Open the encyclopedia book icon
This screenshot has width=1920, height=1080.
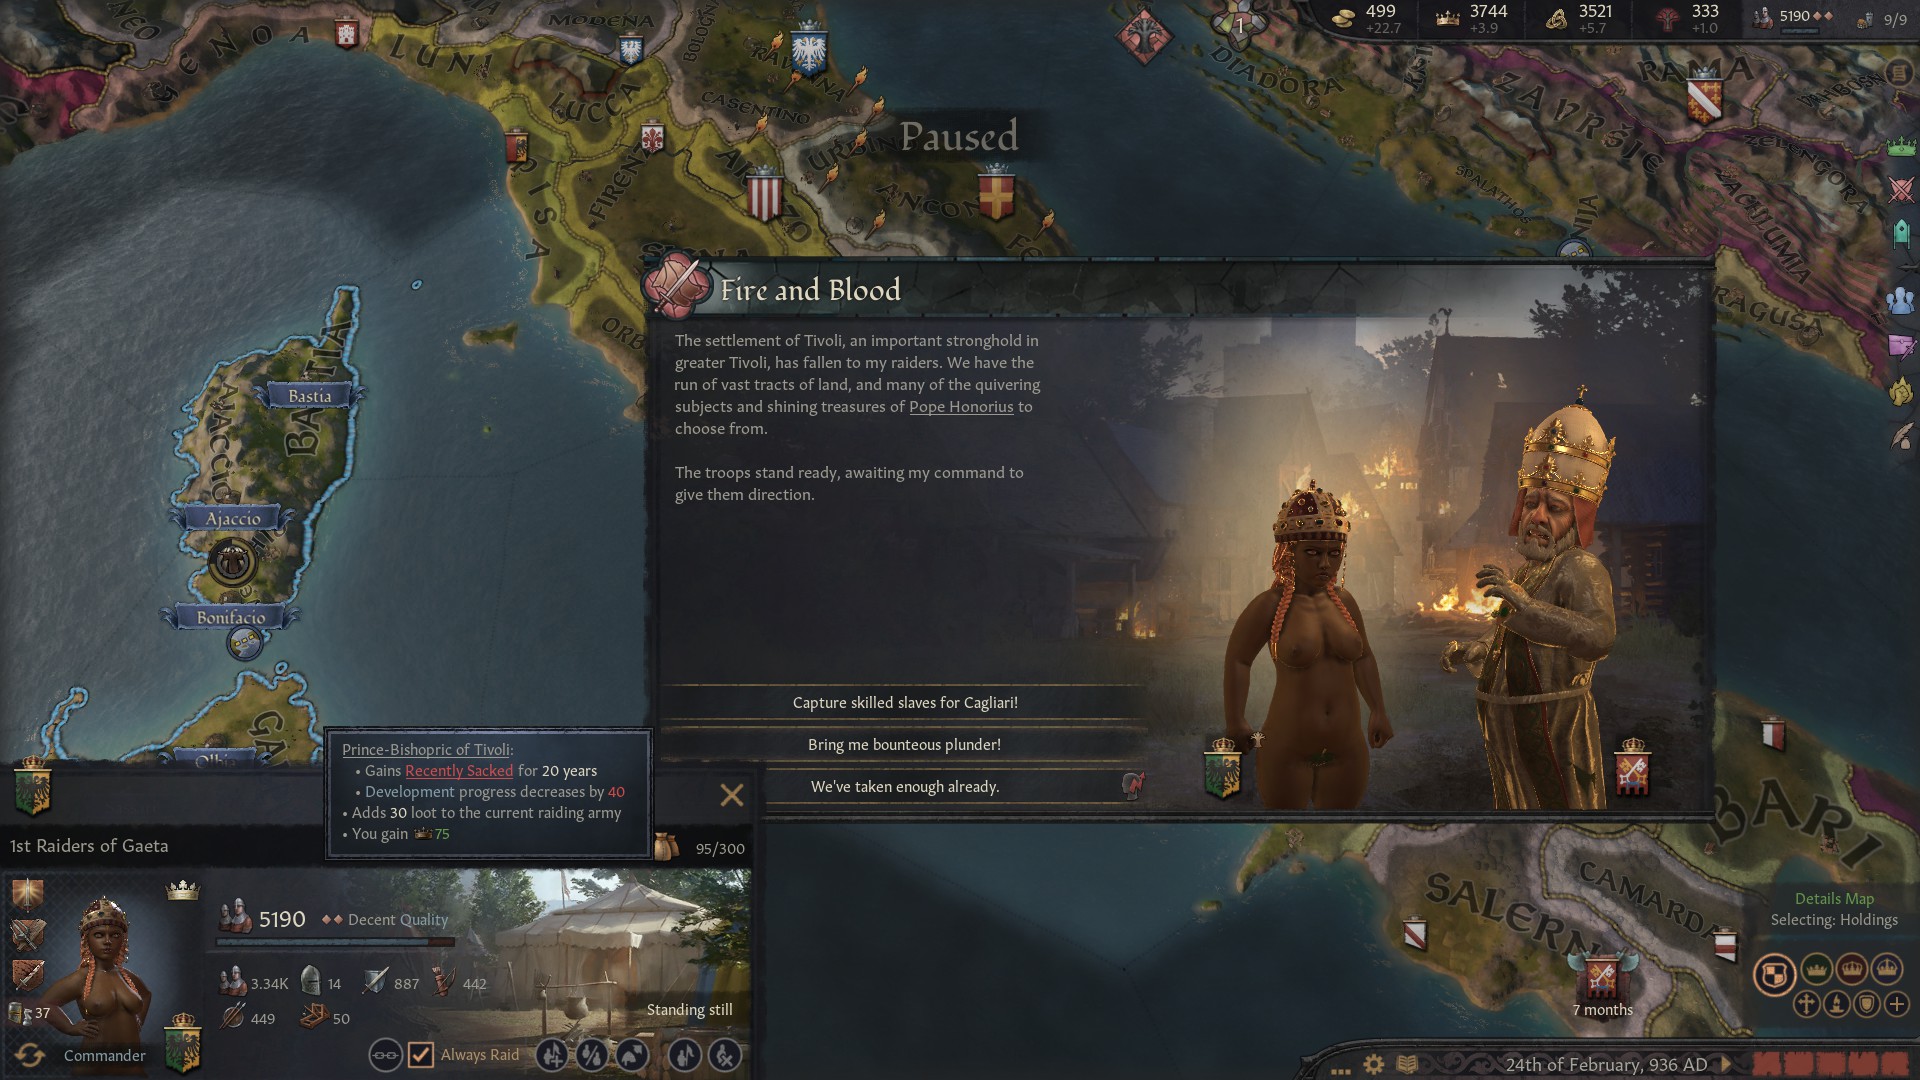click(x=1407, y=1065)
